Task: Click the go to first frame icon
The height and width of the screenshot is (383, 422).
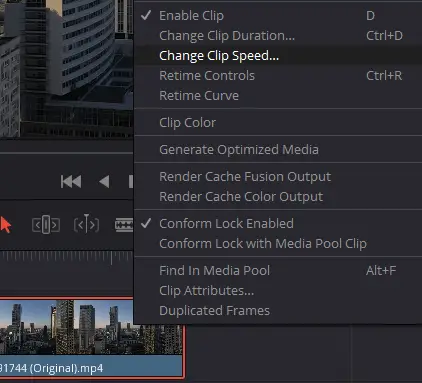Action: [x=71, y=182]
